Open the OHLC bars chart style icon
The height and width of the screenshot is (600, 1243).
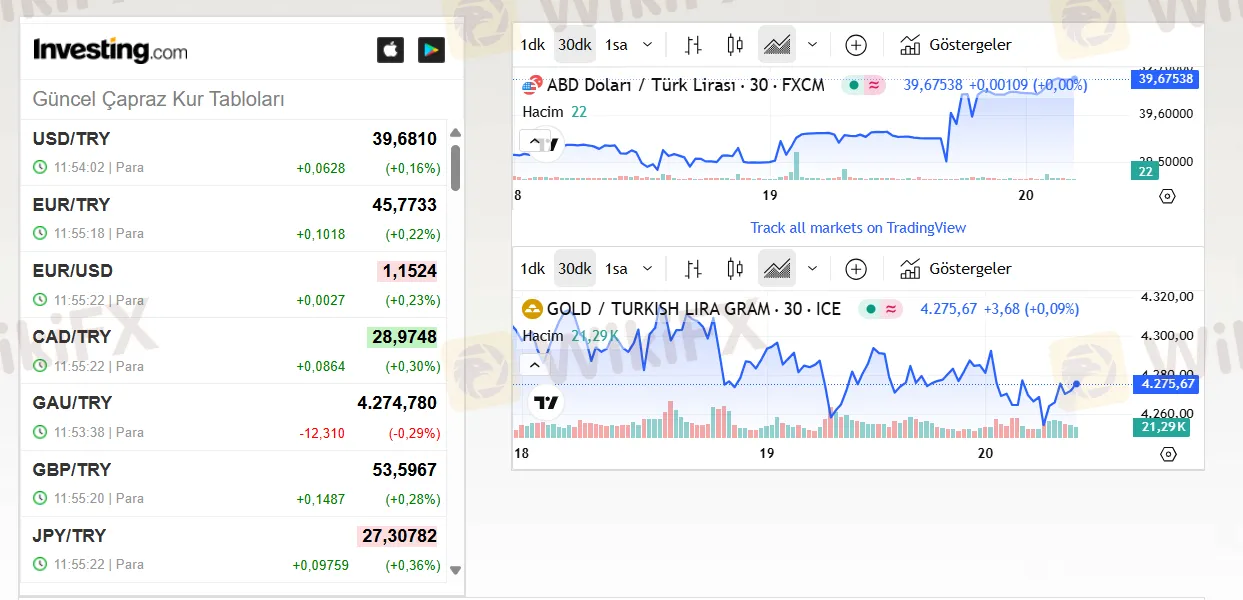click(692, 44)
